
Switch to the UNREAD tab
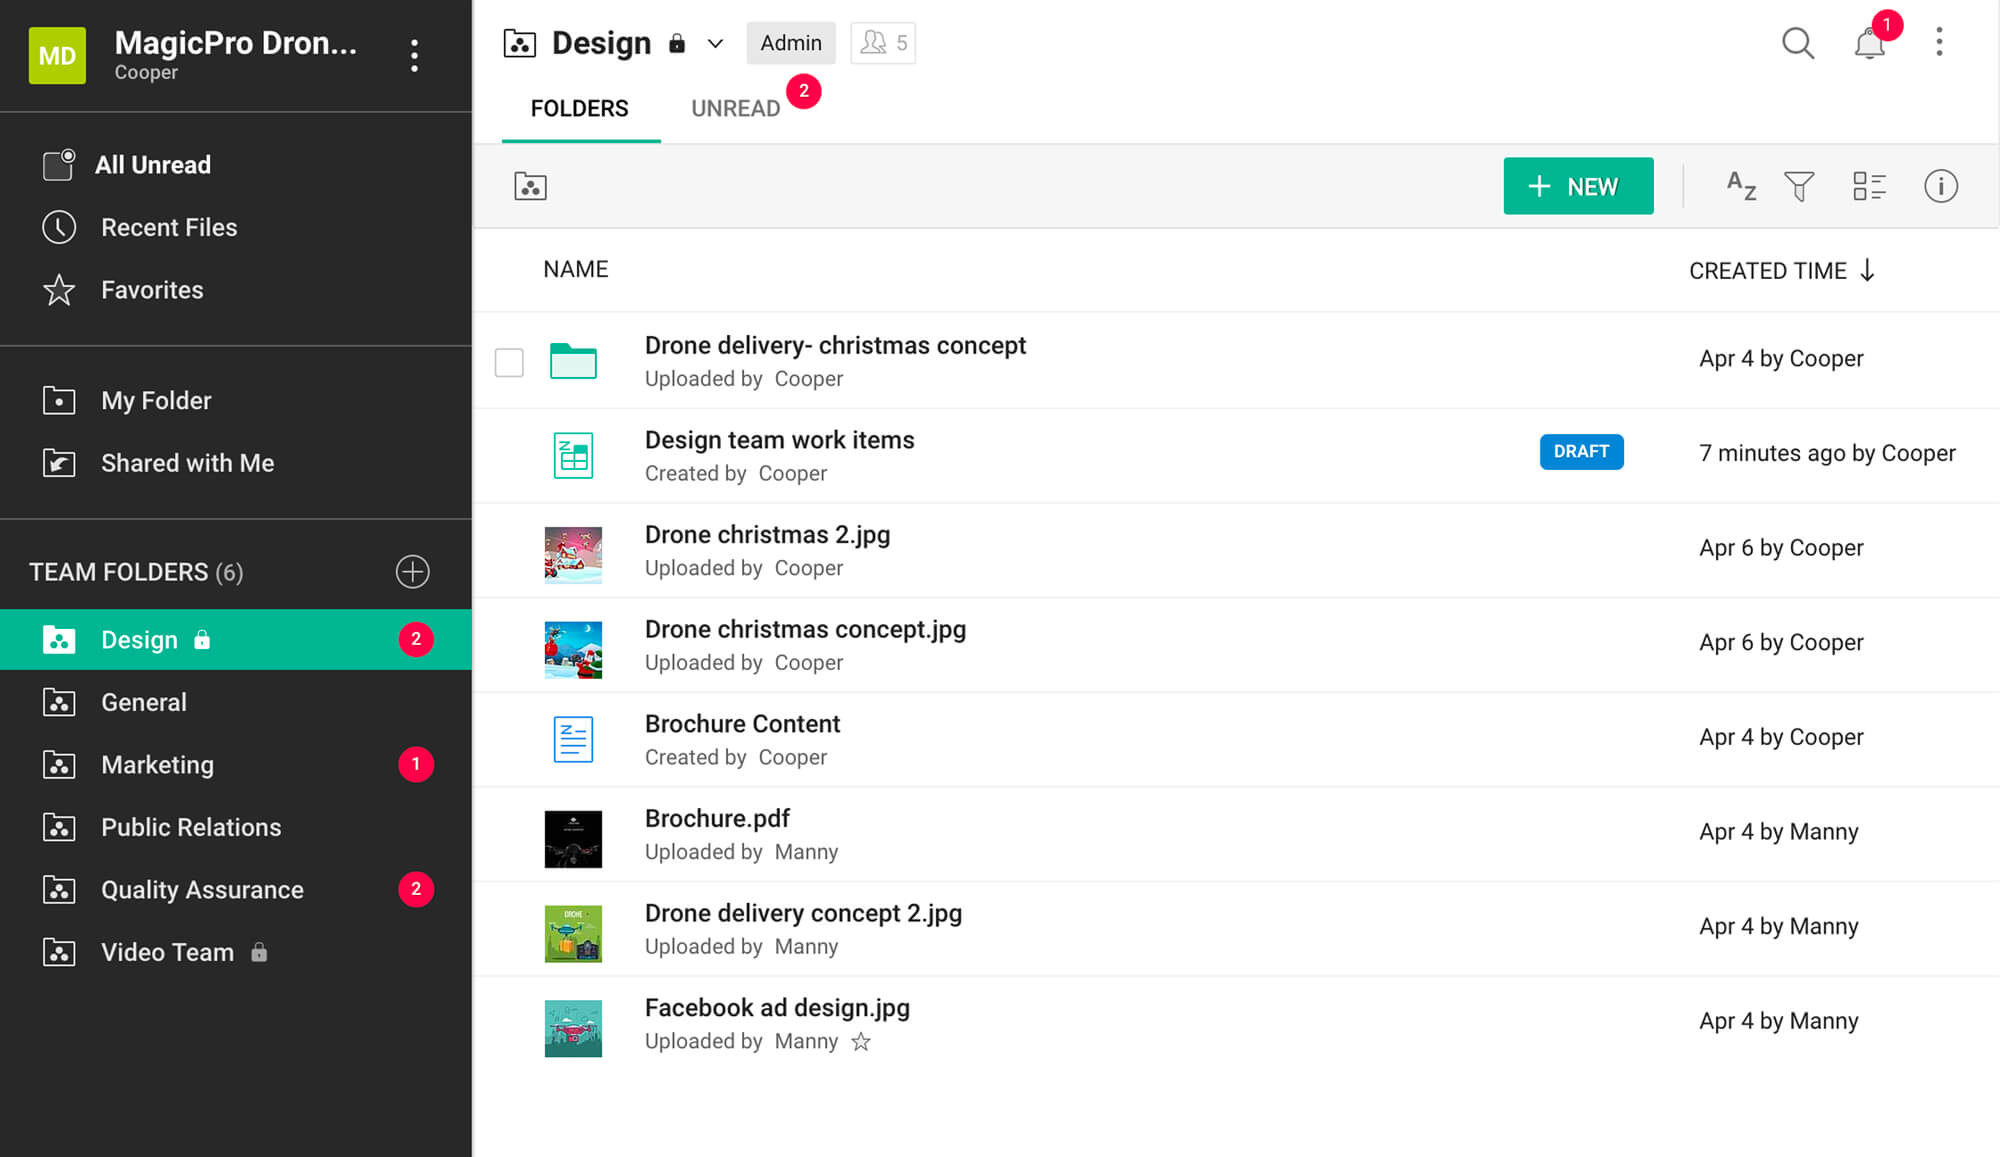736,107
